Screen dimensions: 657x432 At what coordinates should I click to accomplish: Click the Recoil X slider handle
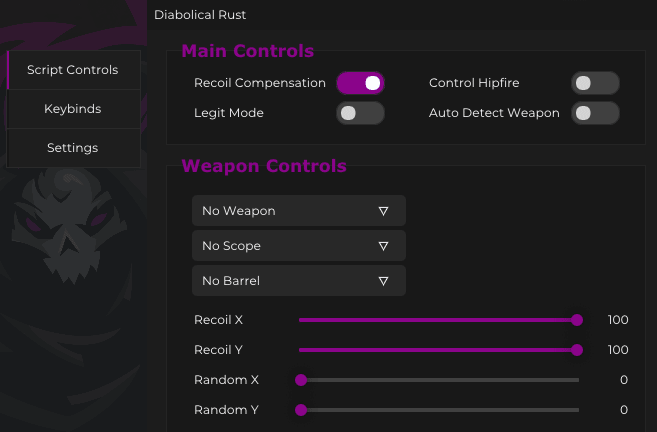click(577, 320)
